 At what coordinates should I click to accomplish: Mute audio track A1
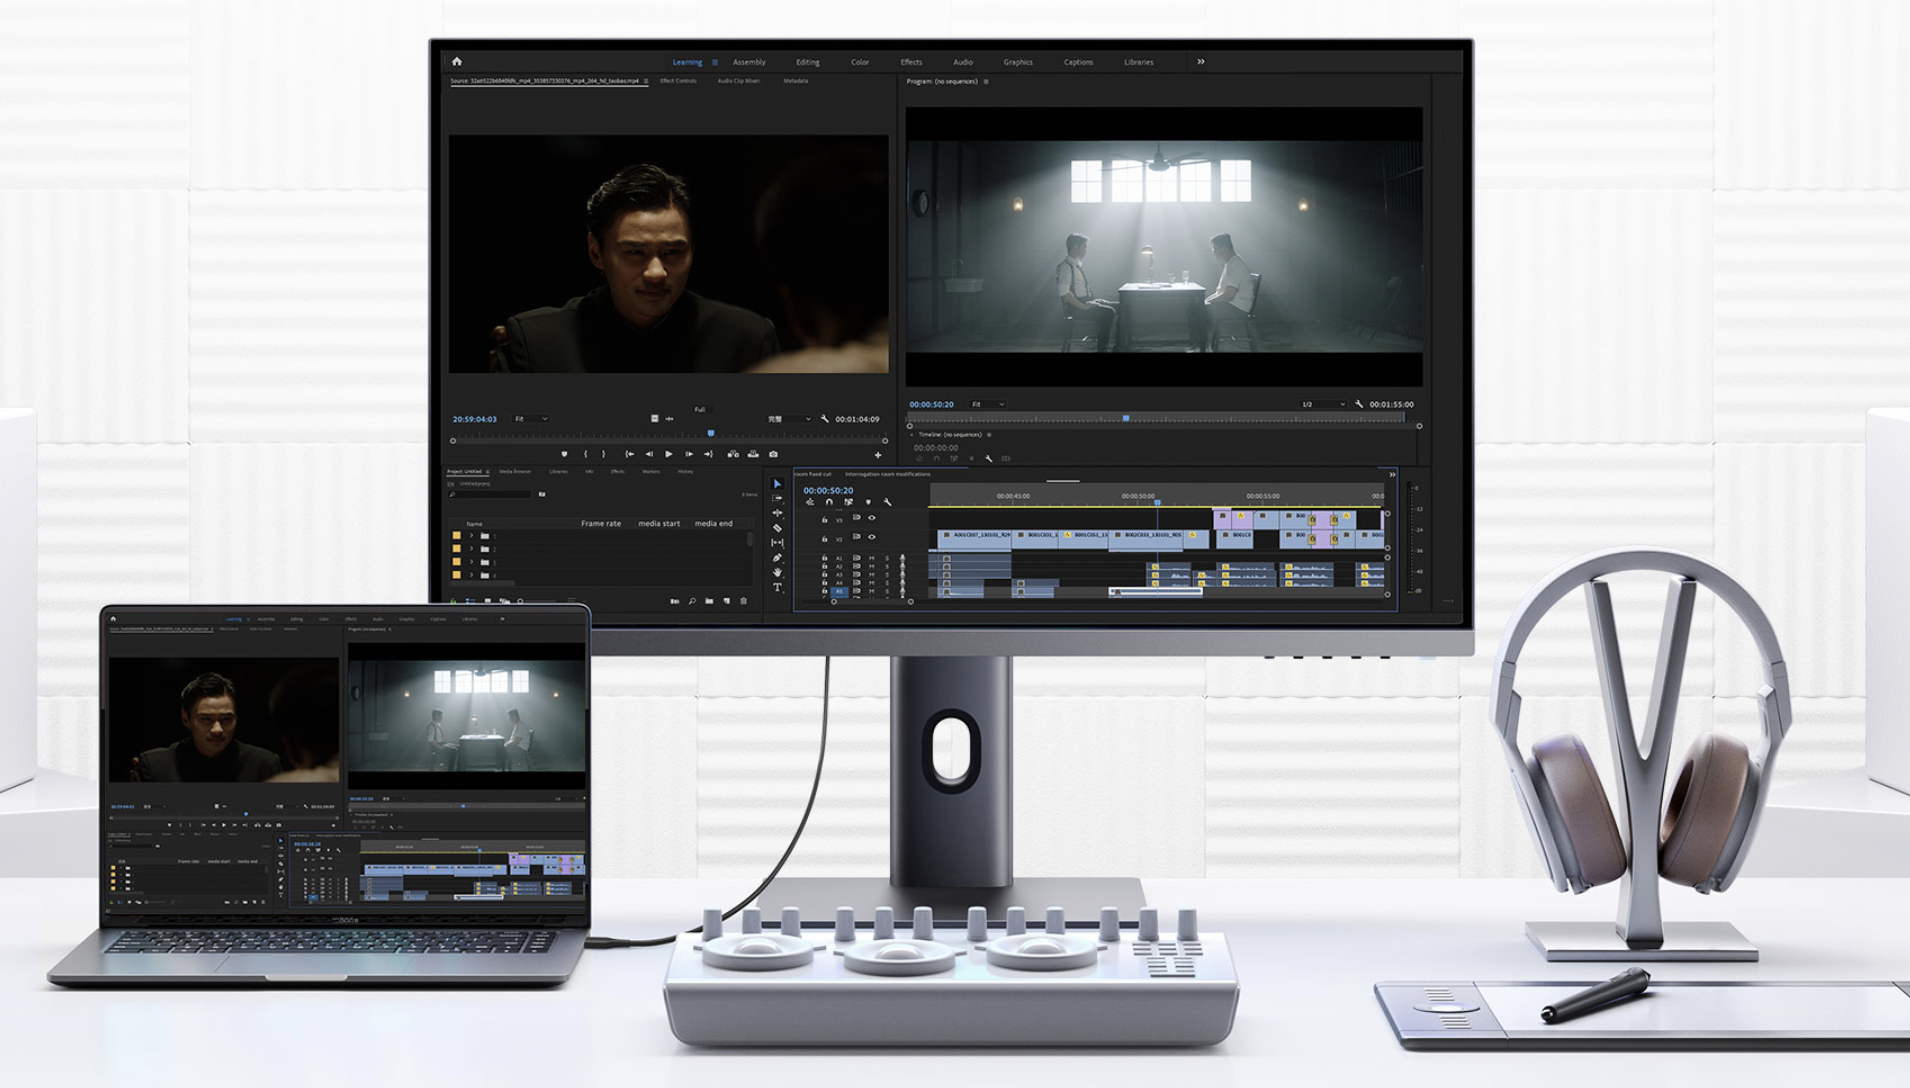pyautogui.click(x=872, y=558)
